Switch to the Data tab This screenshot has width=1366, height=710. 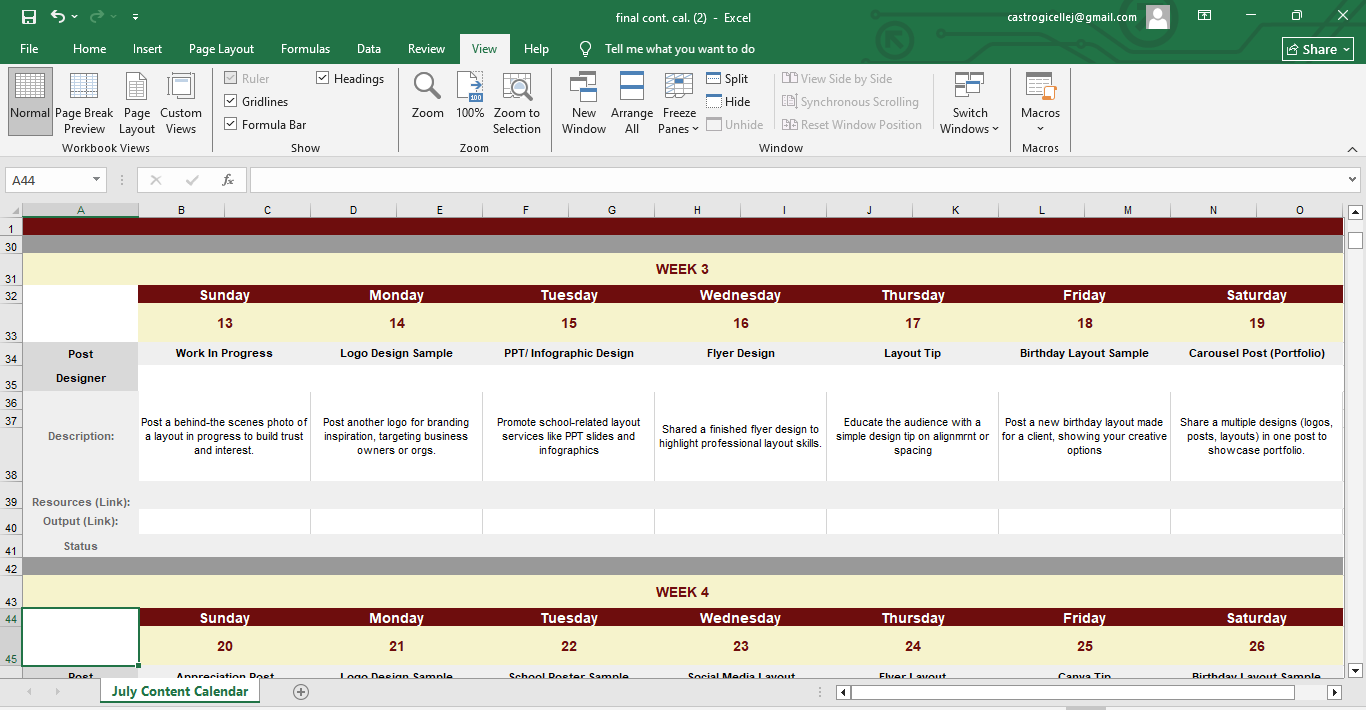[369, 49]
